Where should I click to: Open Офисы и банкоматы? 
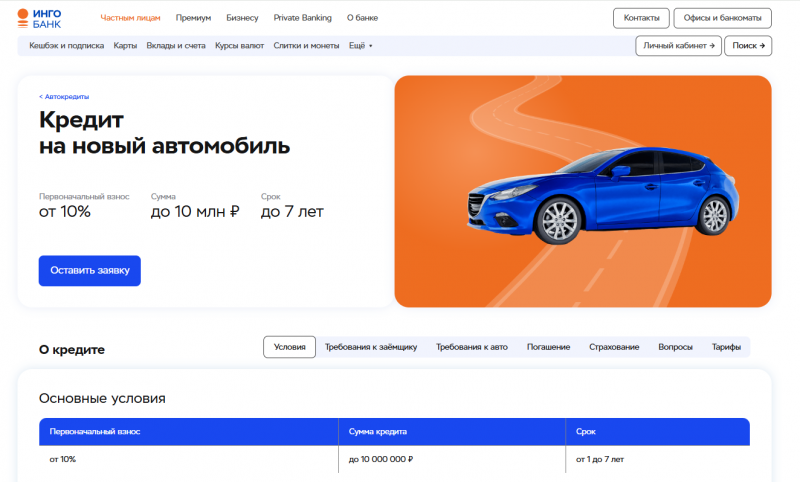(722, 18)
